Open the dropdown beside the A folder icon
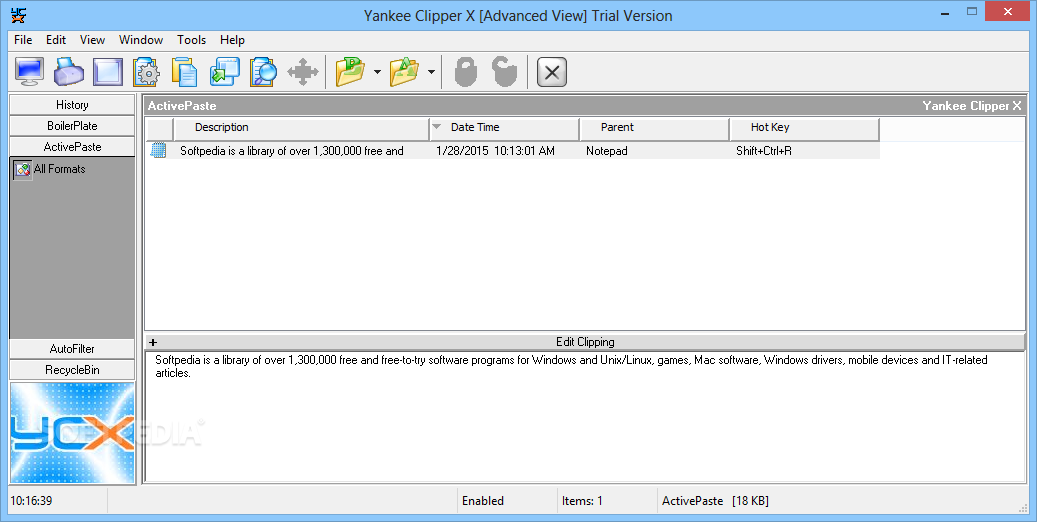The height and width of the screenshot is (522, 1037). pos(431,71)
